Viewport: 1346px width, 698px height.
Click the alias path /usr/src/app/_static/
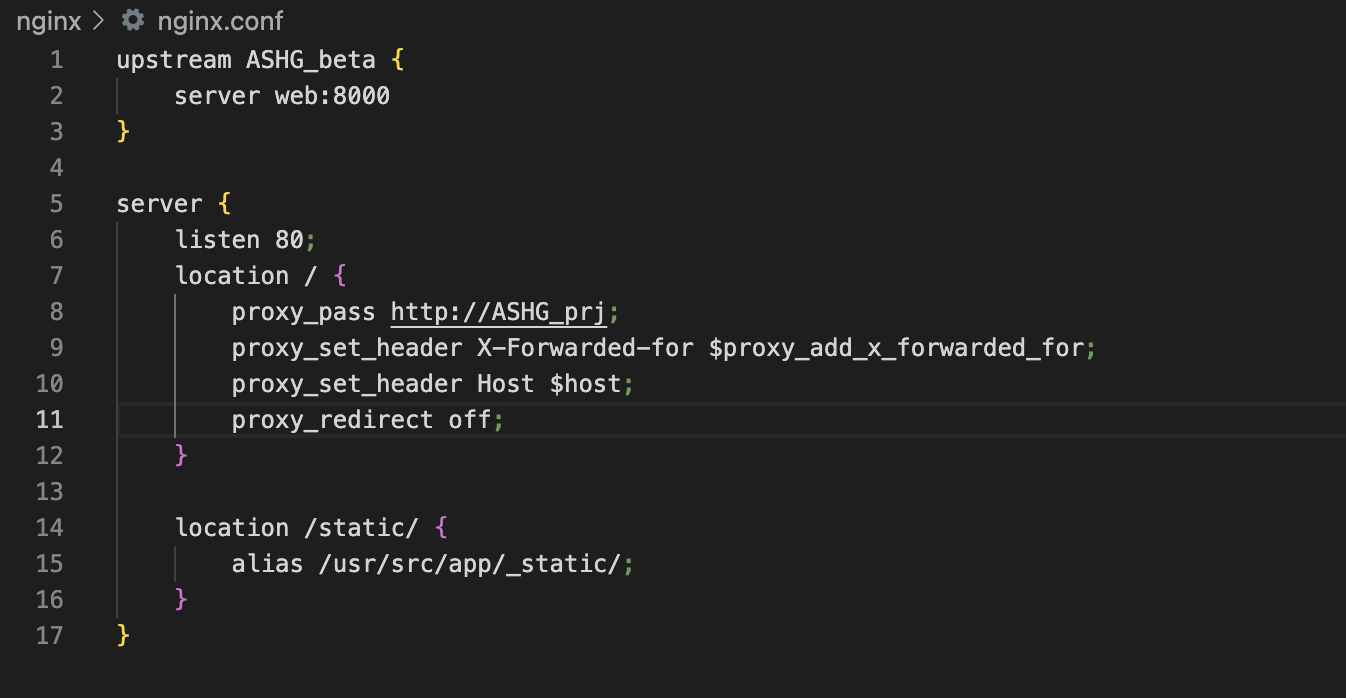[x=470, y=564]
